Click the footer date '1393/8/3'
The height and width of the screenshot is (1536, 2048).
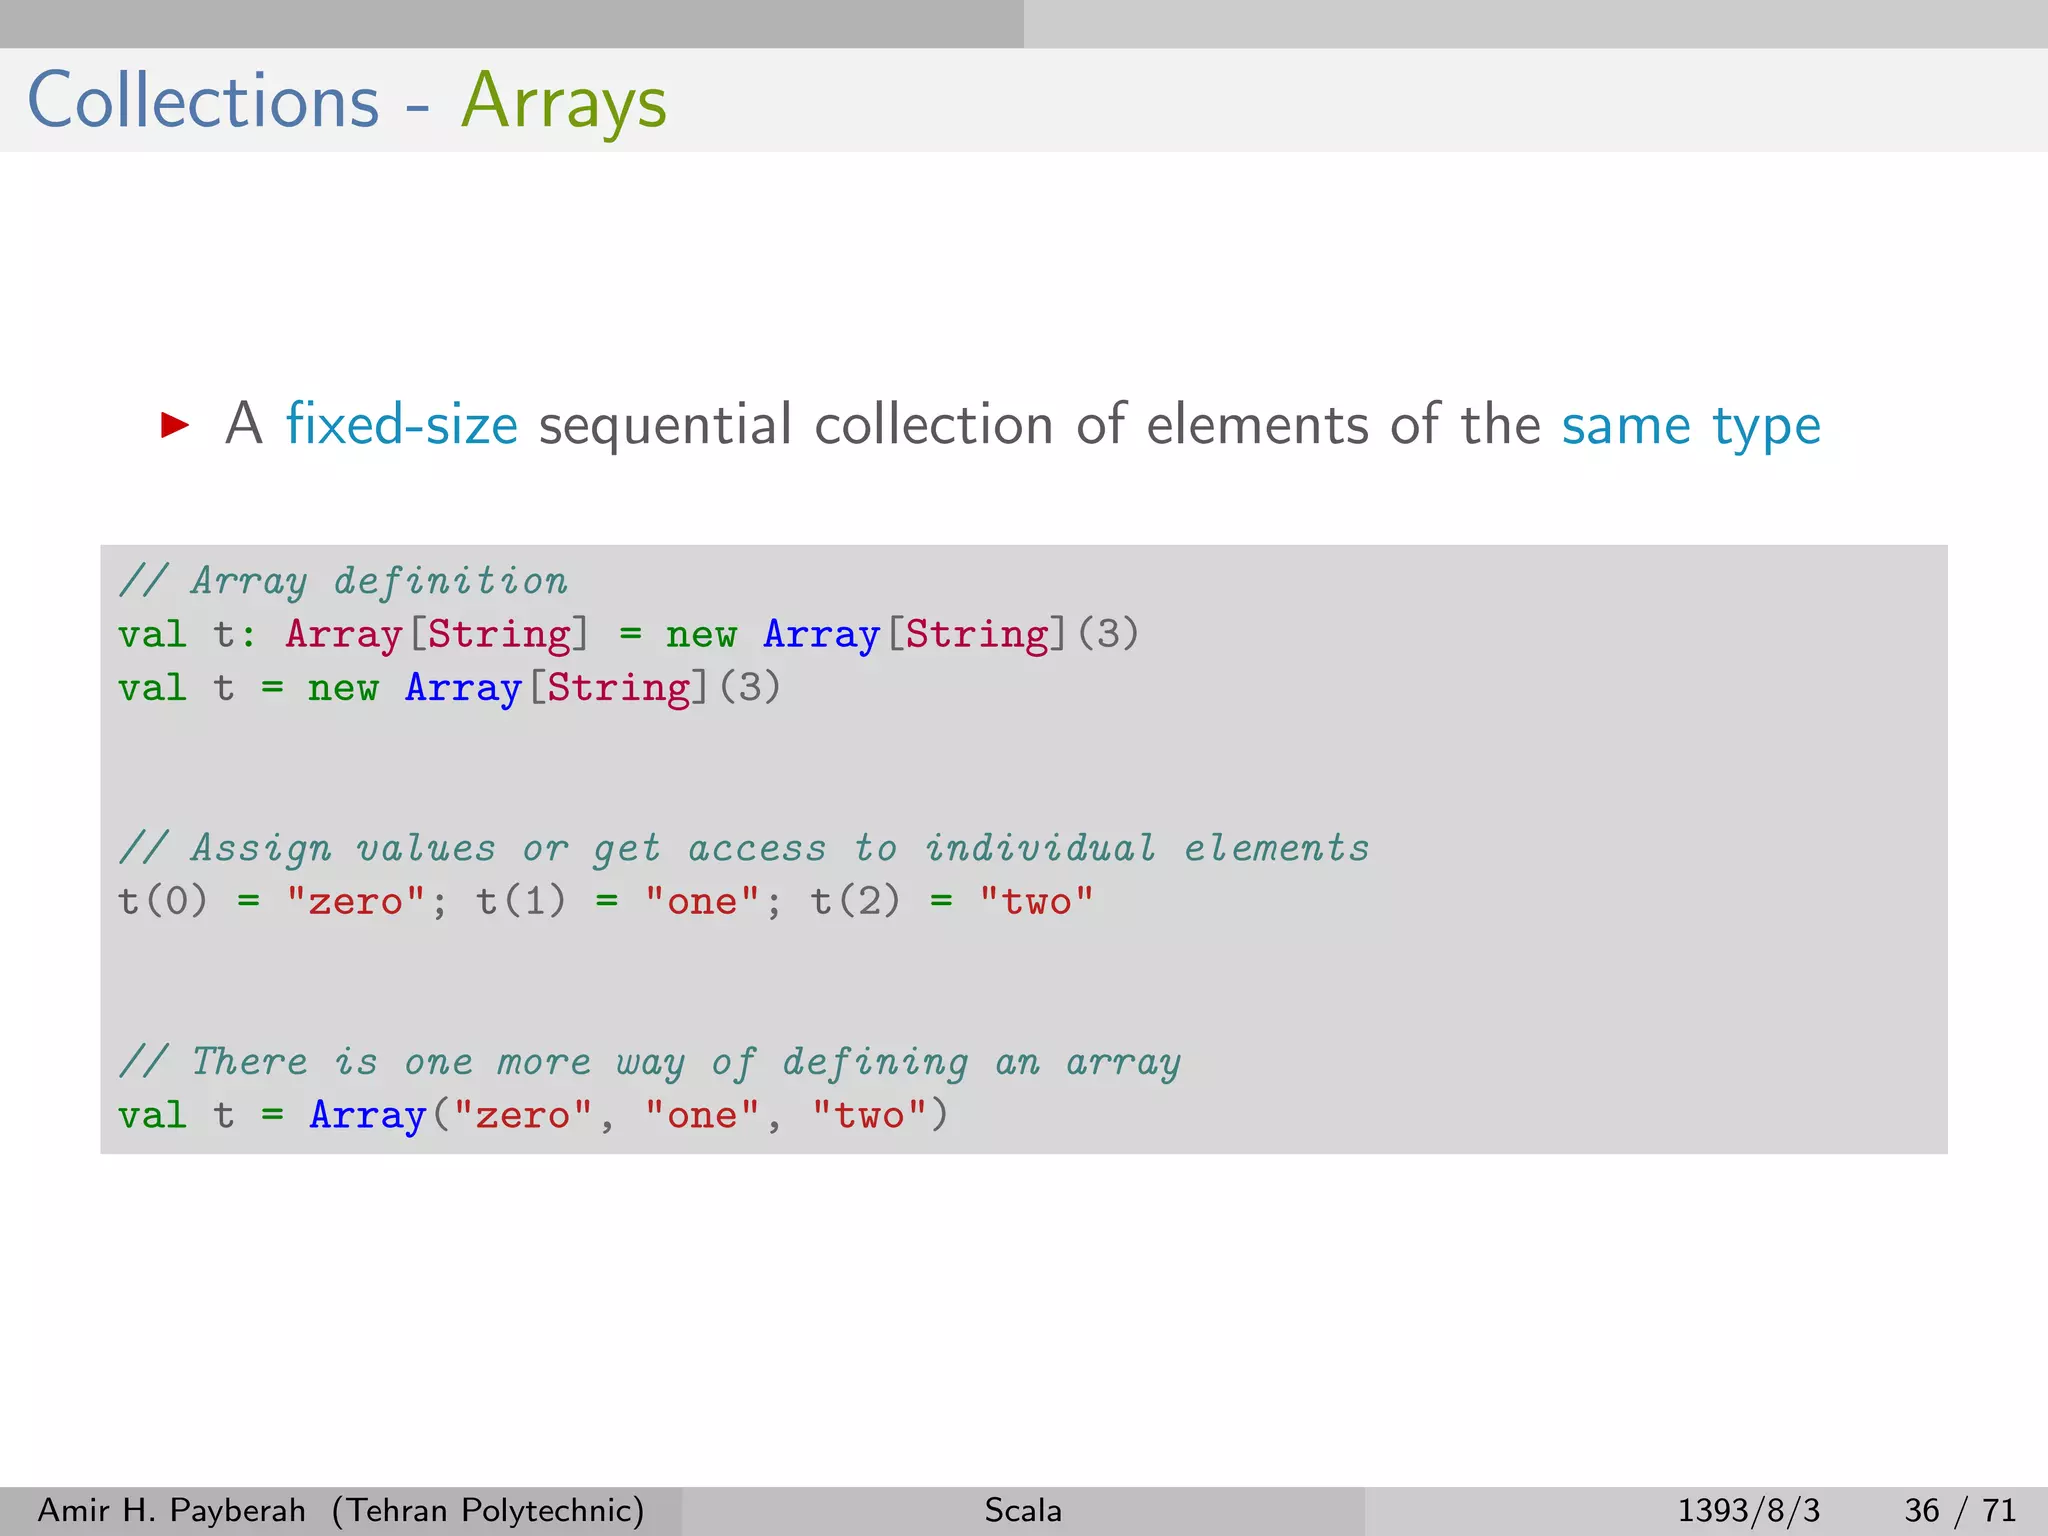point(1749,1510)
